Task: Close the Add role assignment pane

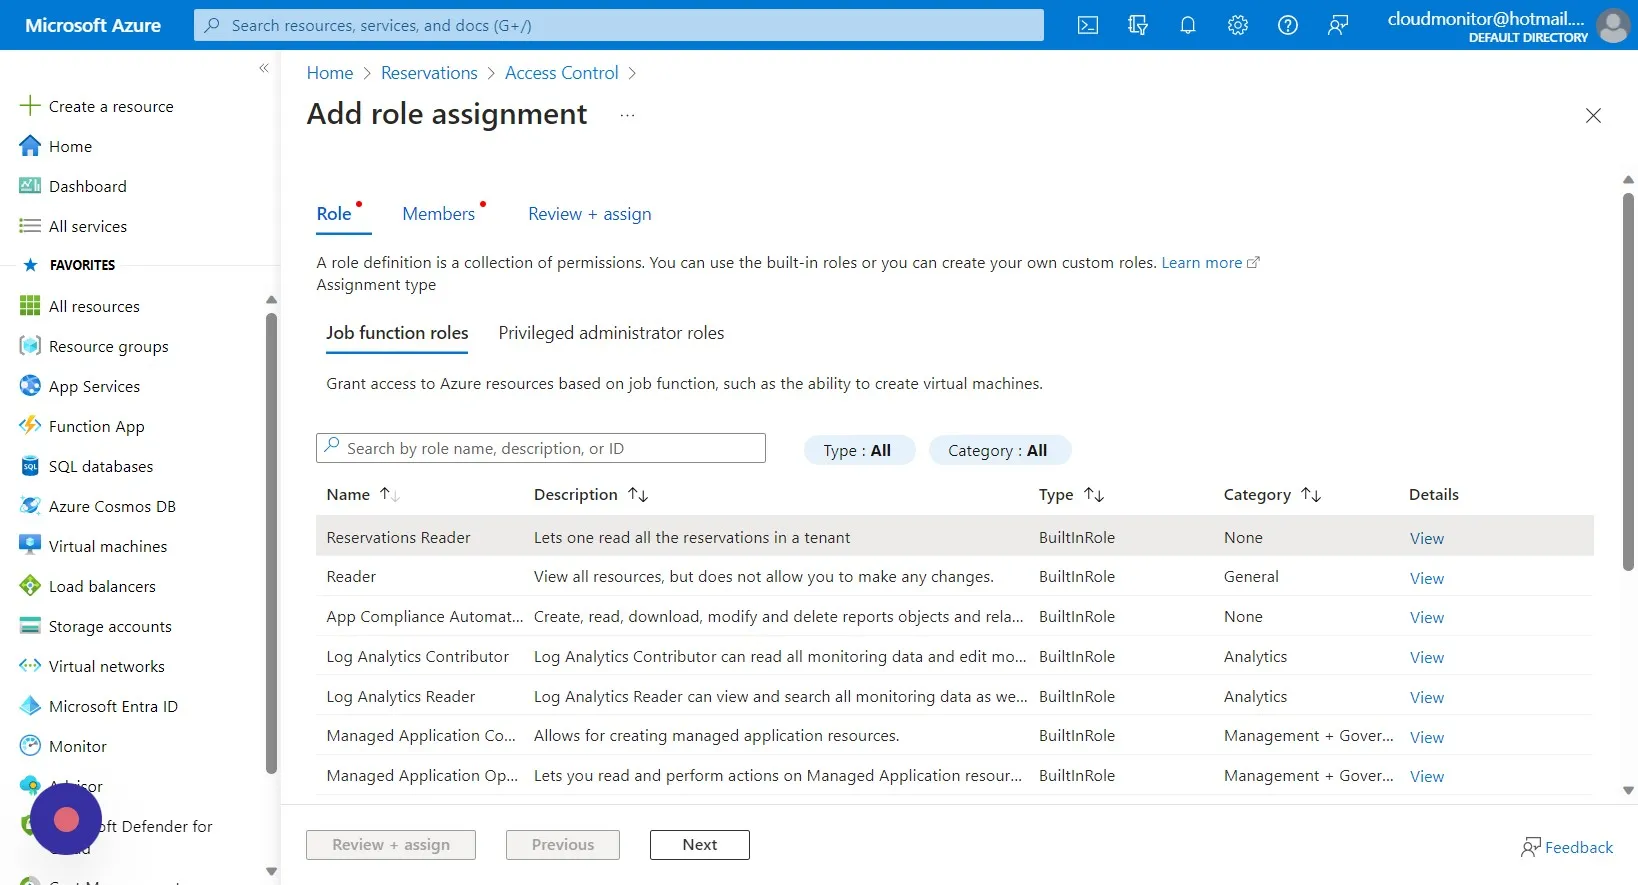Action: point(1593,116)
